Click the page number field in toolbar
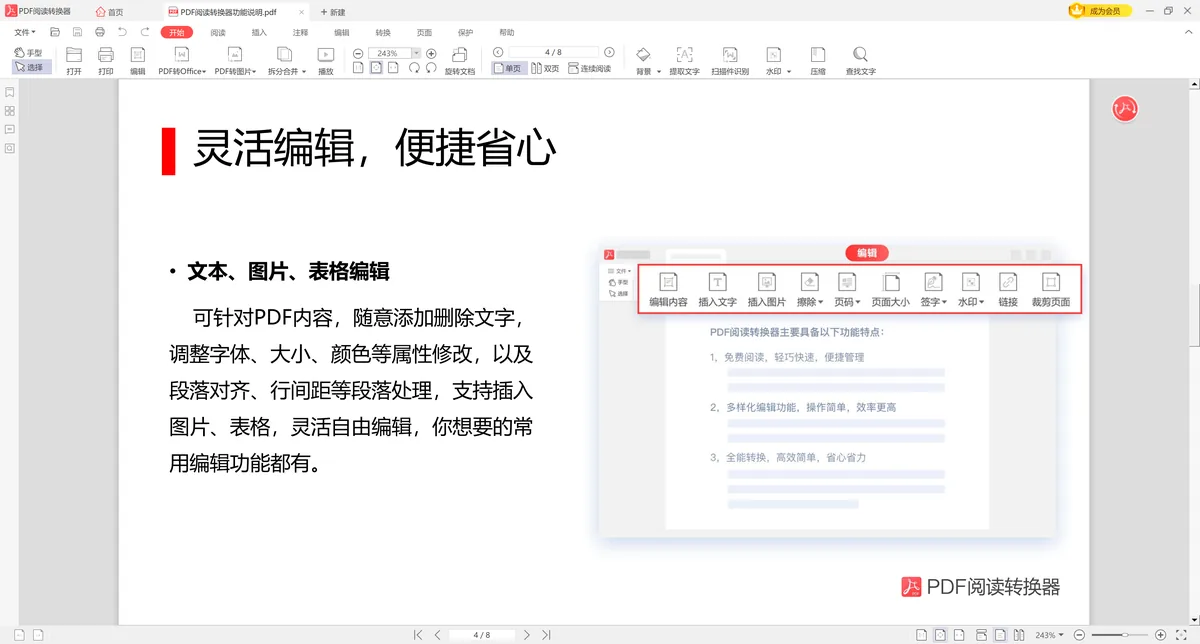Viewport: 1200px width, 644px height. 553,52
